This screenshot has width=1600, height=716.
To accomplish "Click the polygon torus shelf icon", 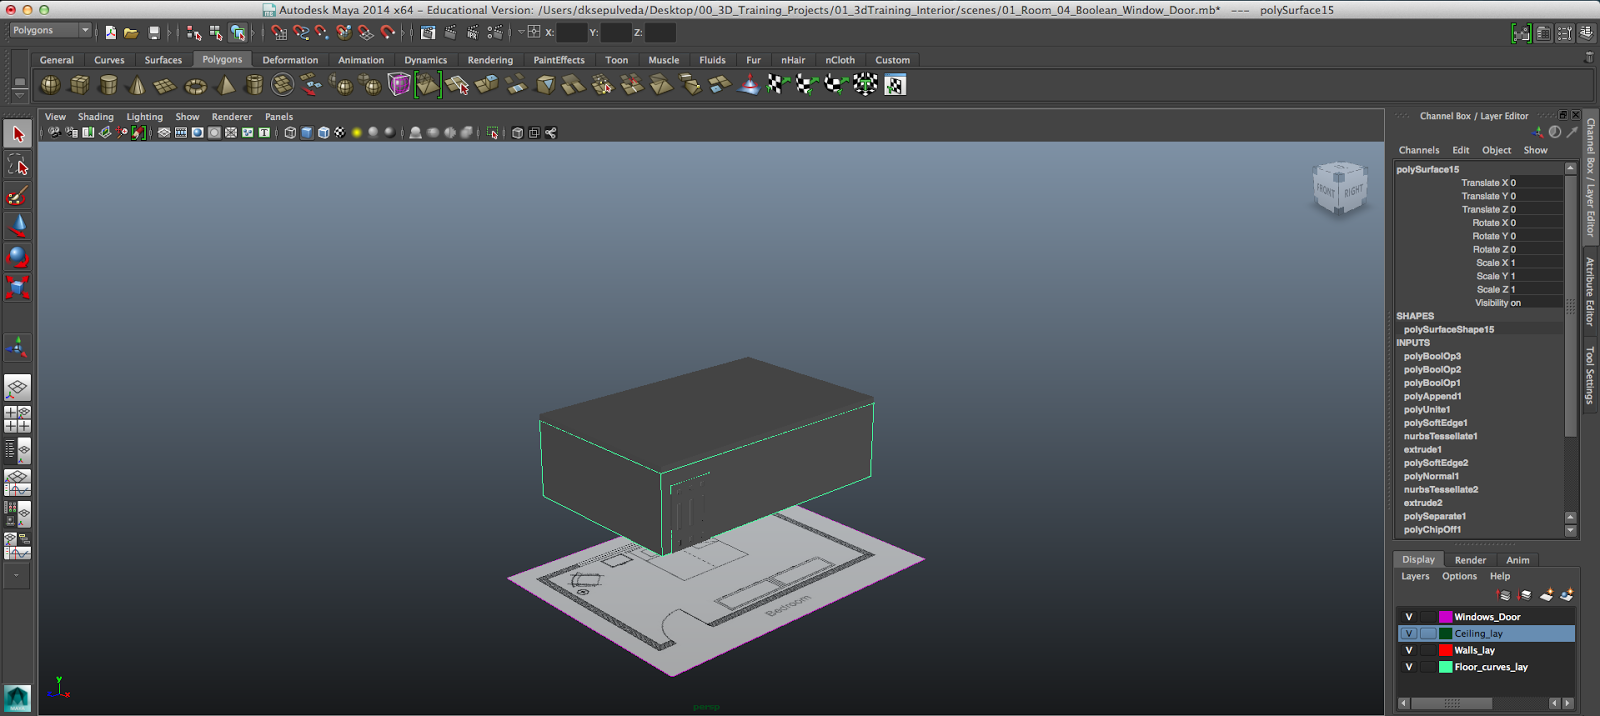I will pyautogui.click(x=195, y=86).
